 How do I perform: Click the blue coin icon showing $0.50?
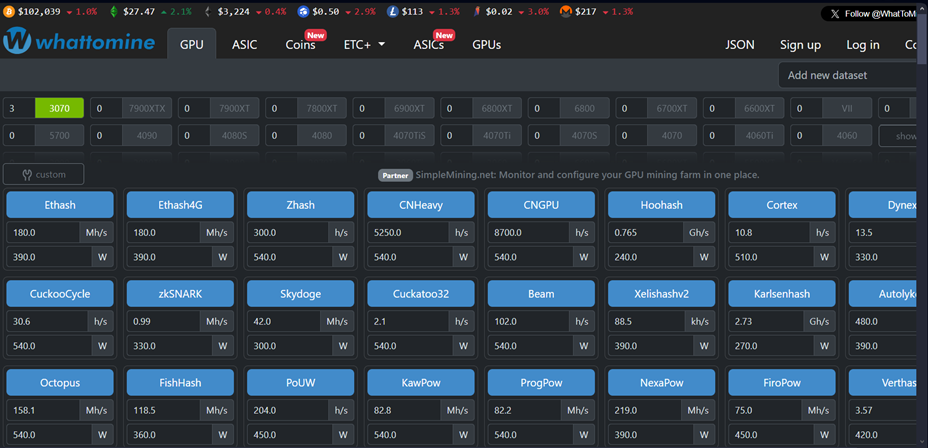coord(303,11)
